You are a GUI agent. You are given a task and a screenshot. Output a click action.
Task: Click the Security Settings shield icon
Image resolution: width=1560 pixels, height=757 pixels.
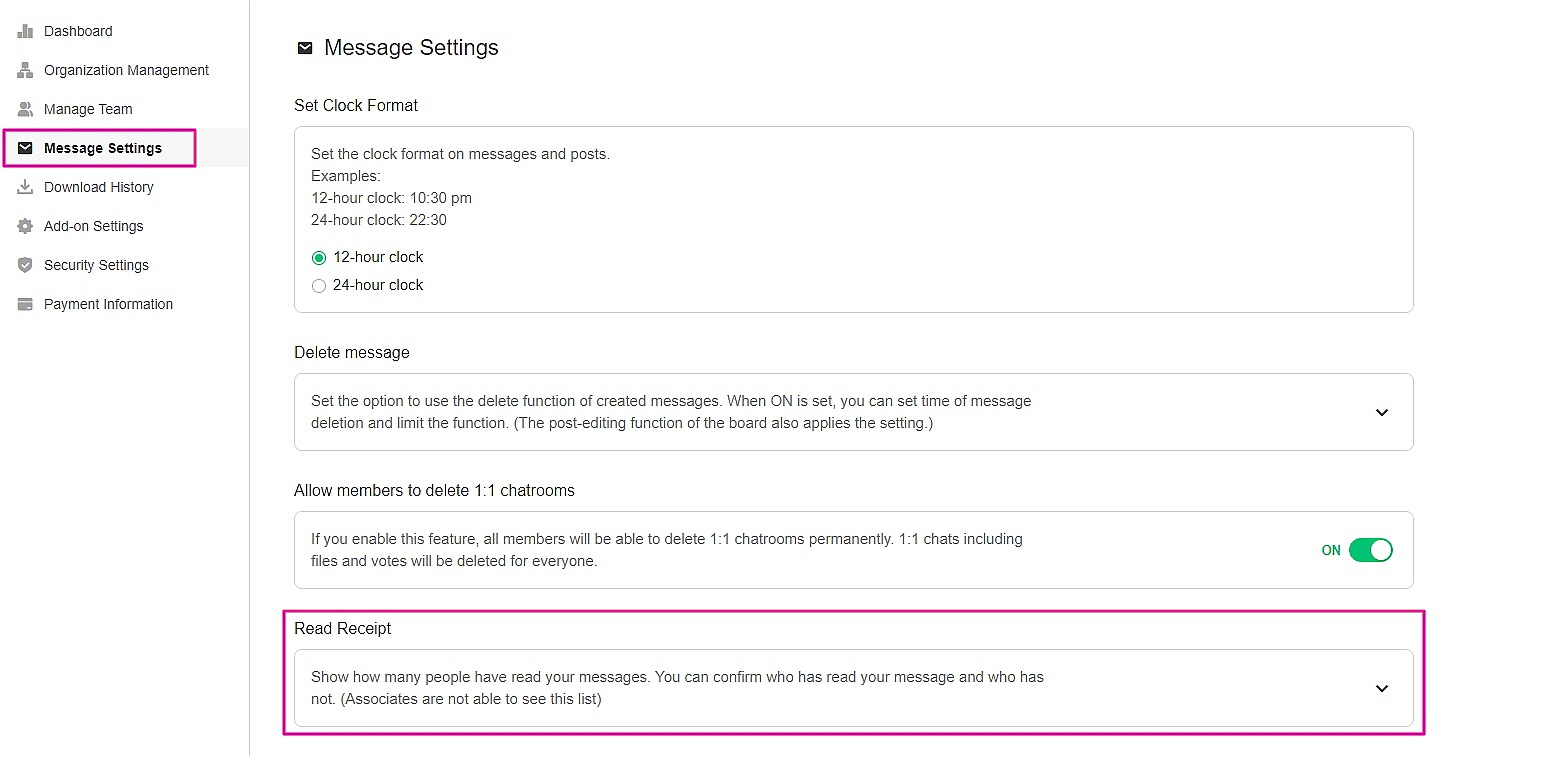coord(25,265)
